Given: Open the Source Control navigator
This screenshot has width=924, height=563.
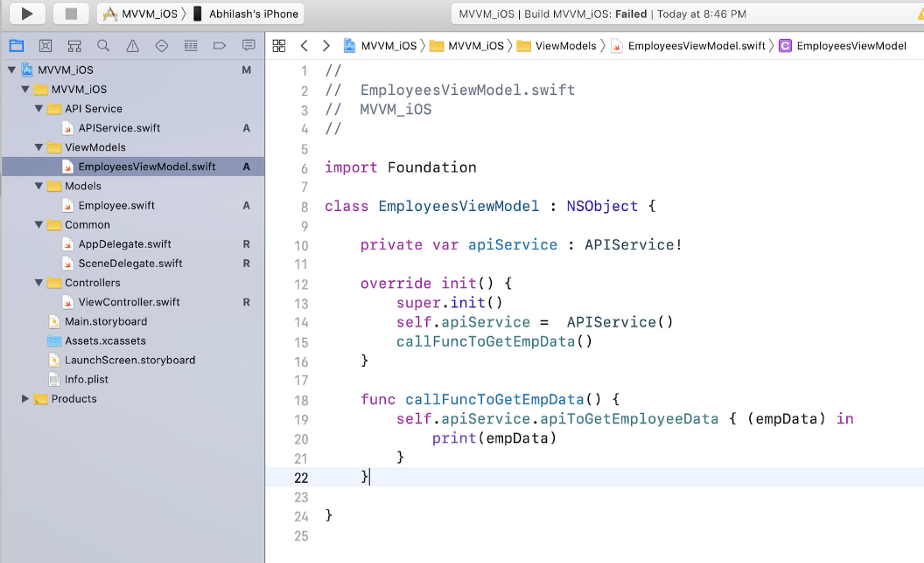Looking at the screenshot, I should pos(45,46).
